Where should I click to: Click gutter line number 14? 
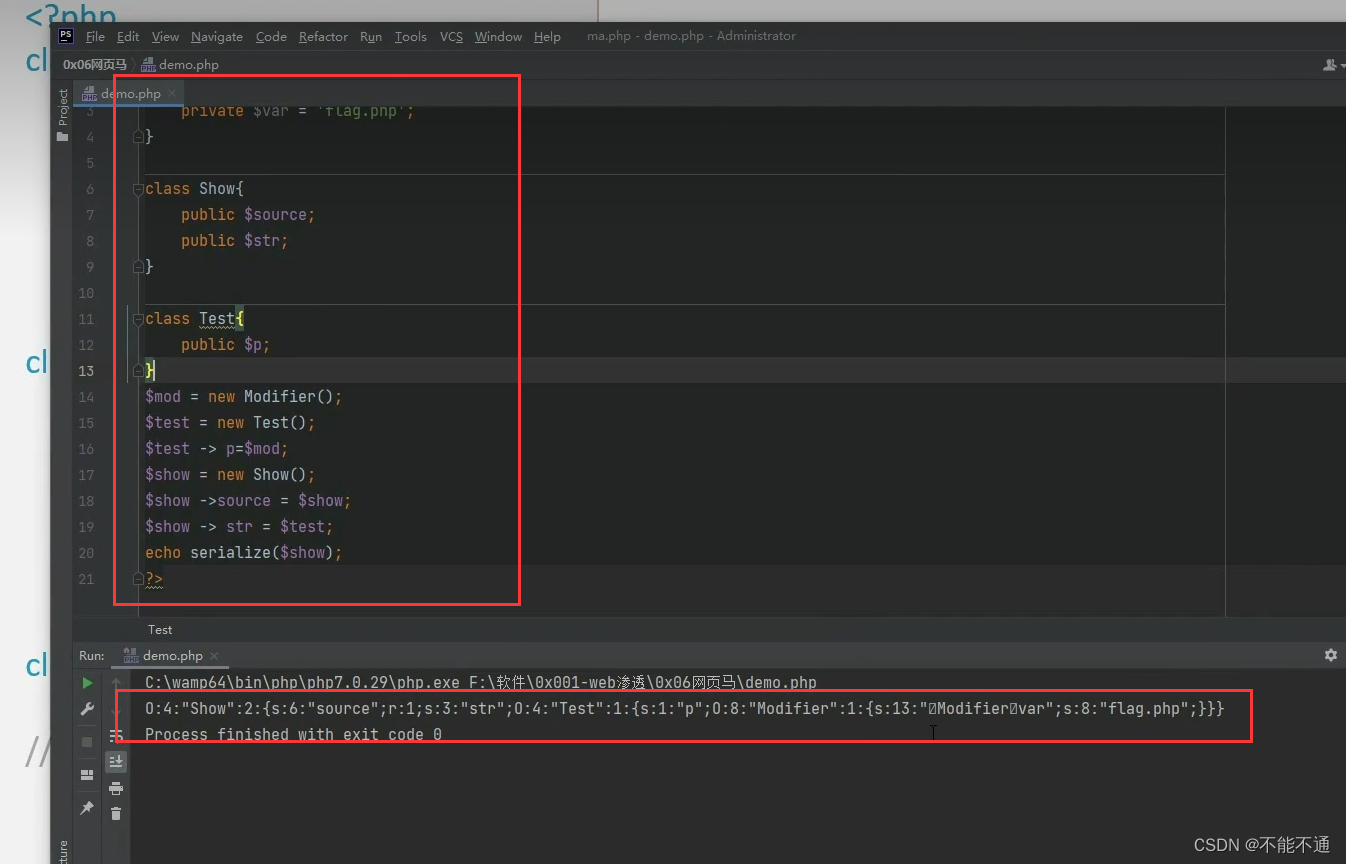pos(86,397)
